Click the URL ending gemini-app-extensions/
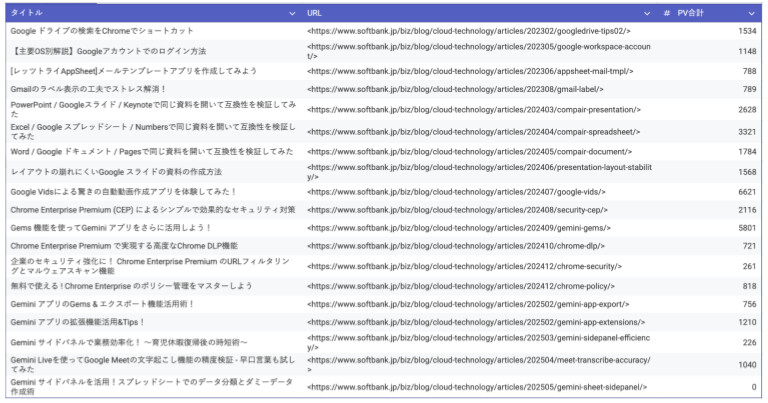The image size is (768, 403). (476, 322)
